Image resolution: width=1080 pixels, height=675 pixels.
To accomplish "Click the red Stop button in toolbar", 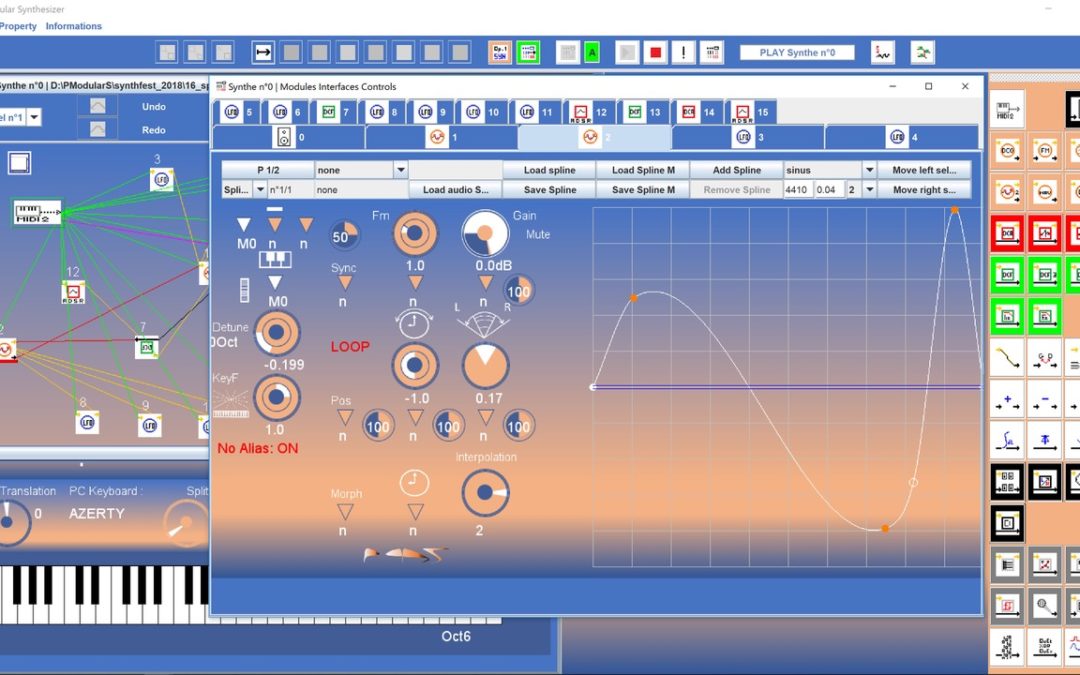I will point(655,52).
